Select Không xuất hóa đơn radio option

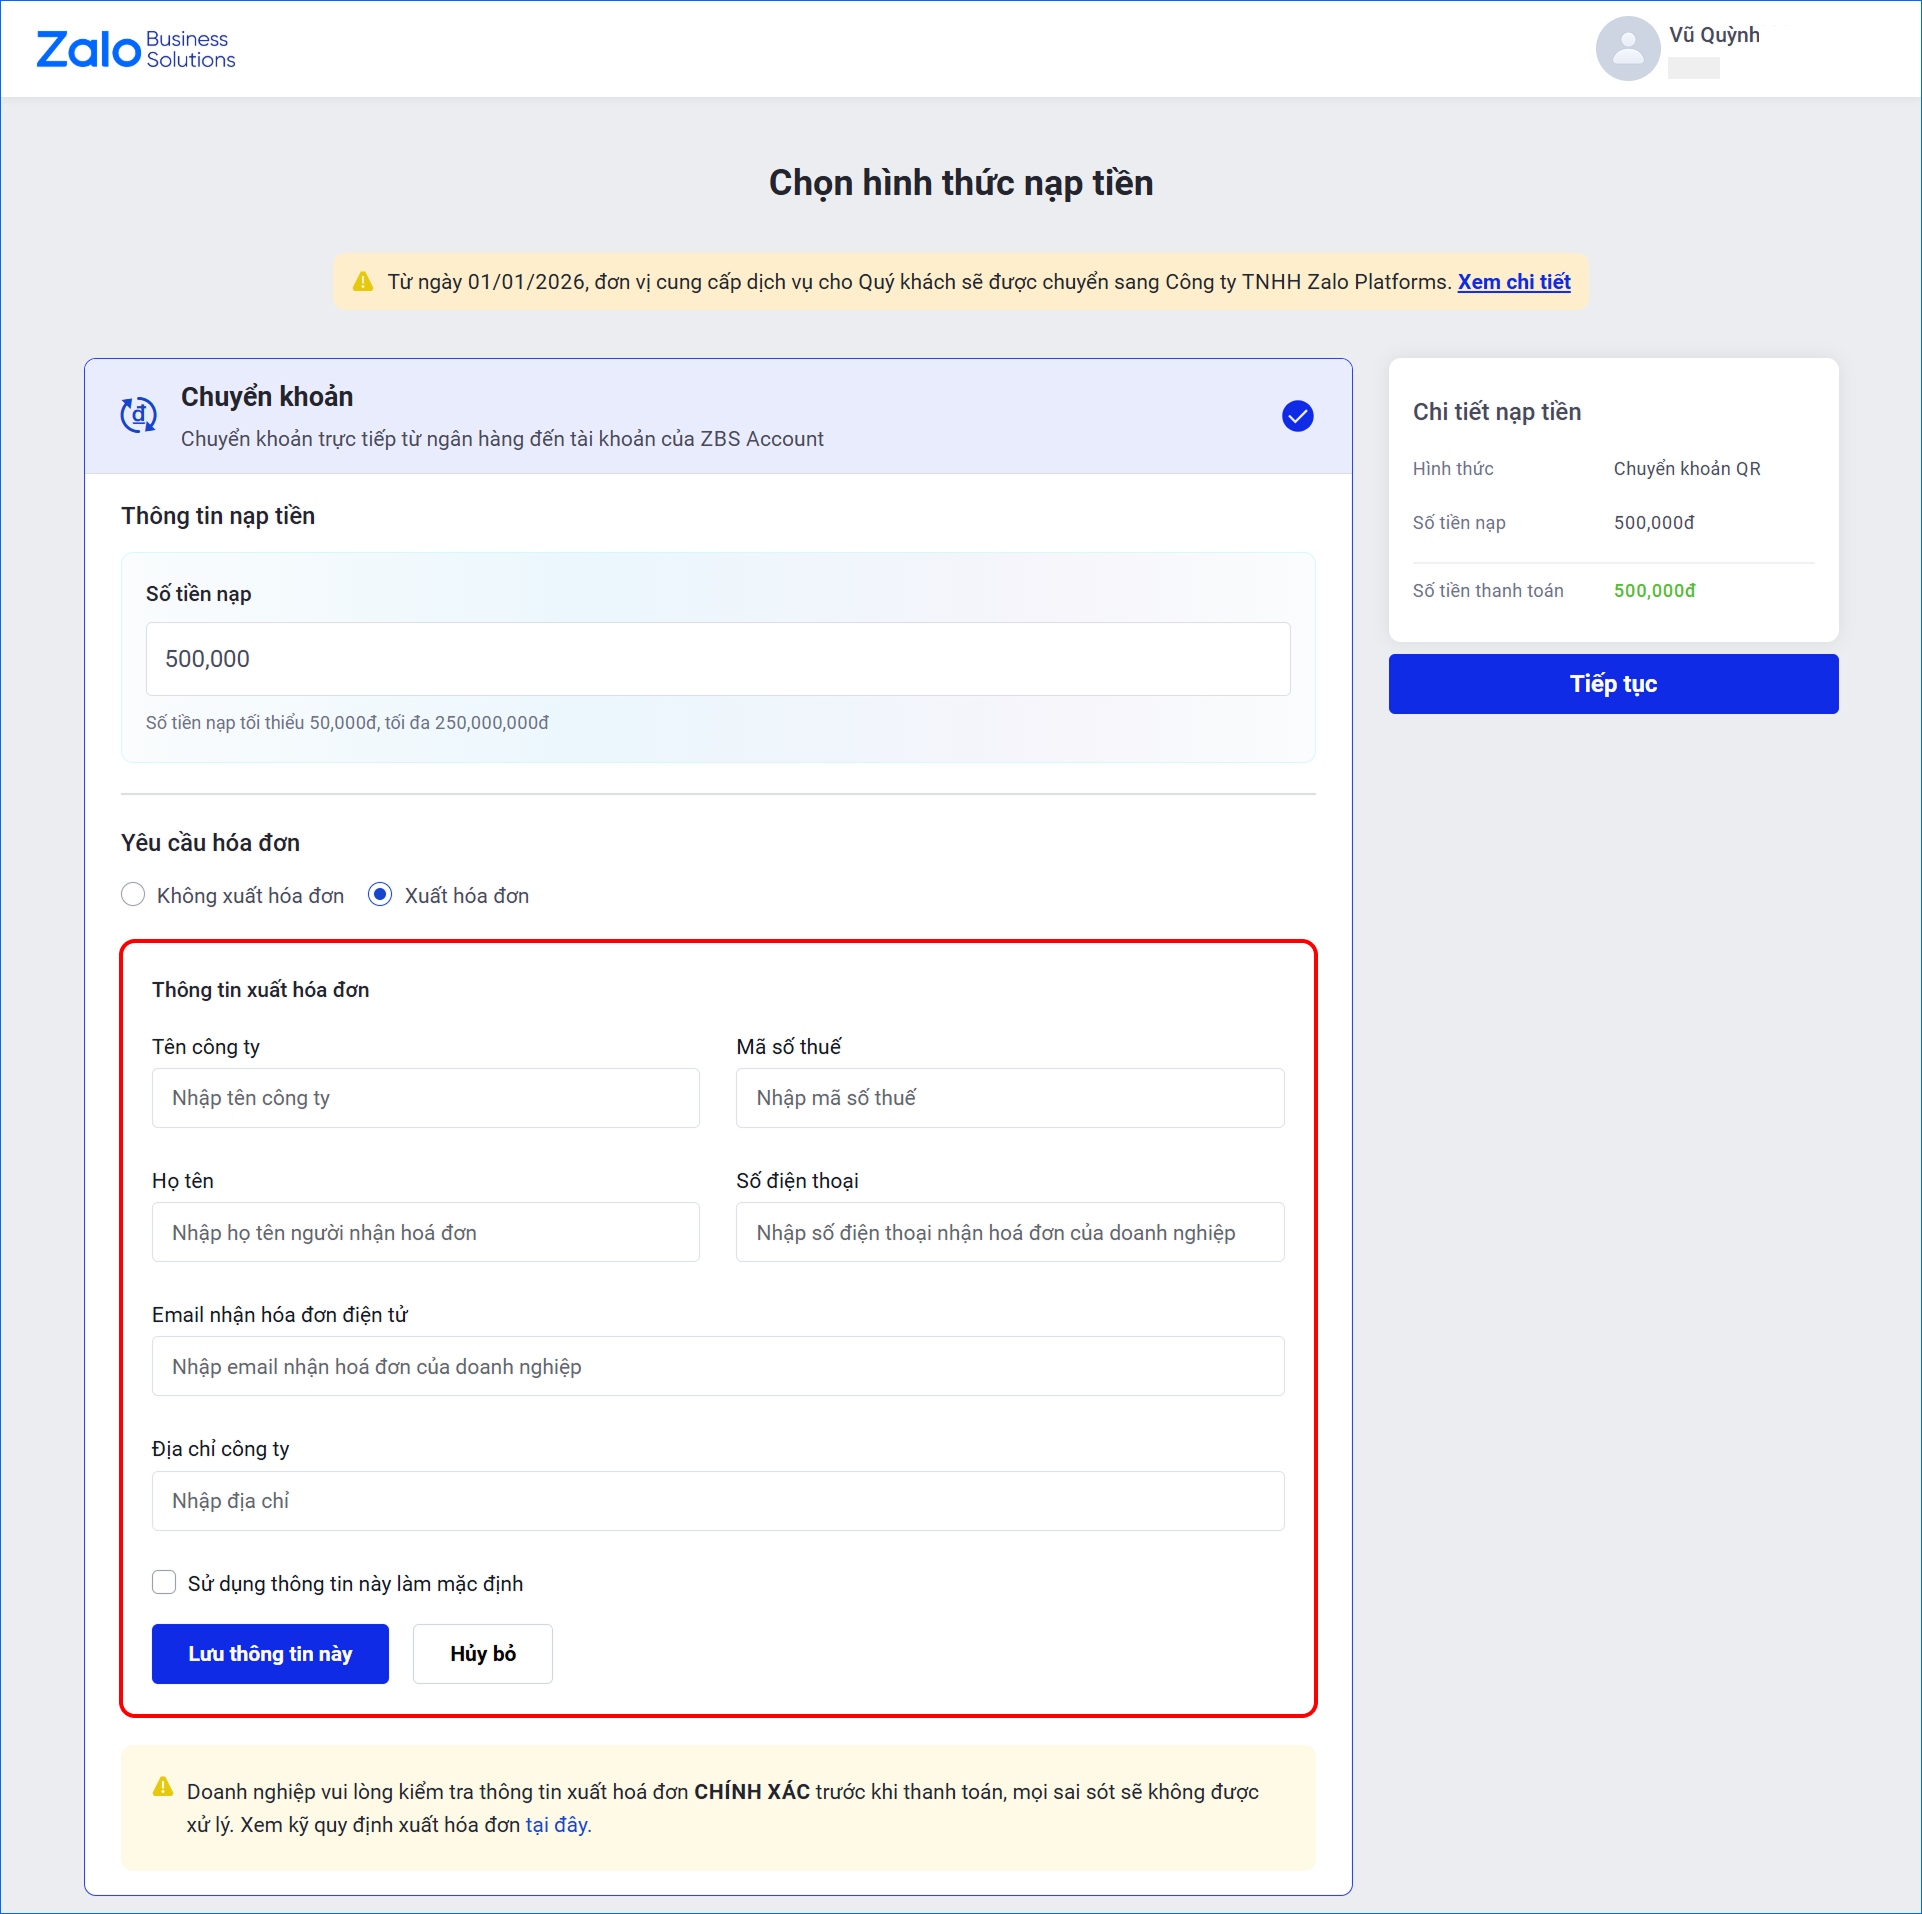point(133,895)
